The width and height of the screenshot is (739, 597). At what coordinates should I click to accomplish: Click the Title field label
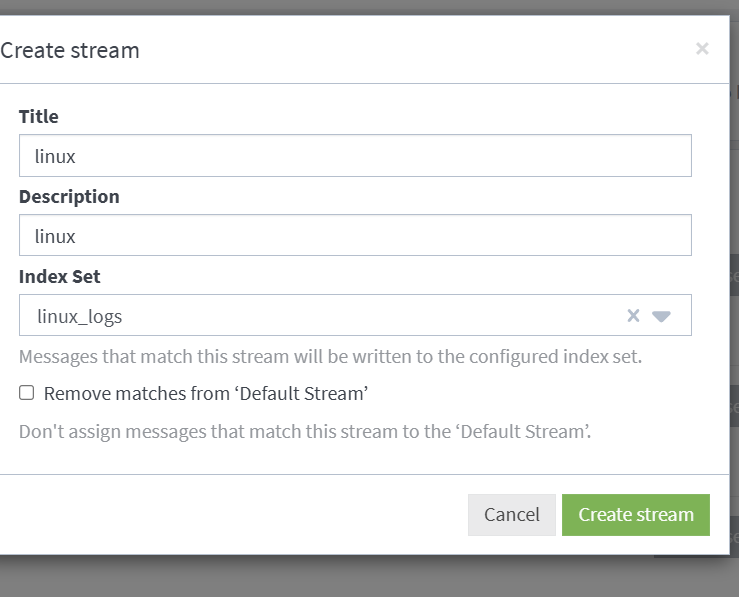point(39,116)
